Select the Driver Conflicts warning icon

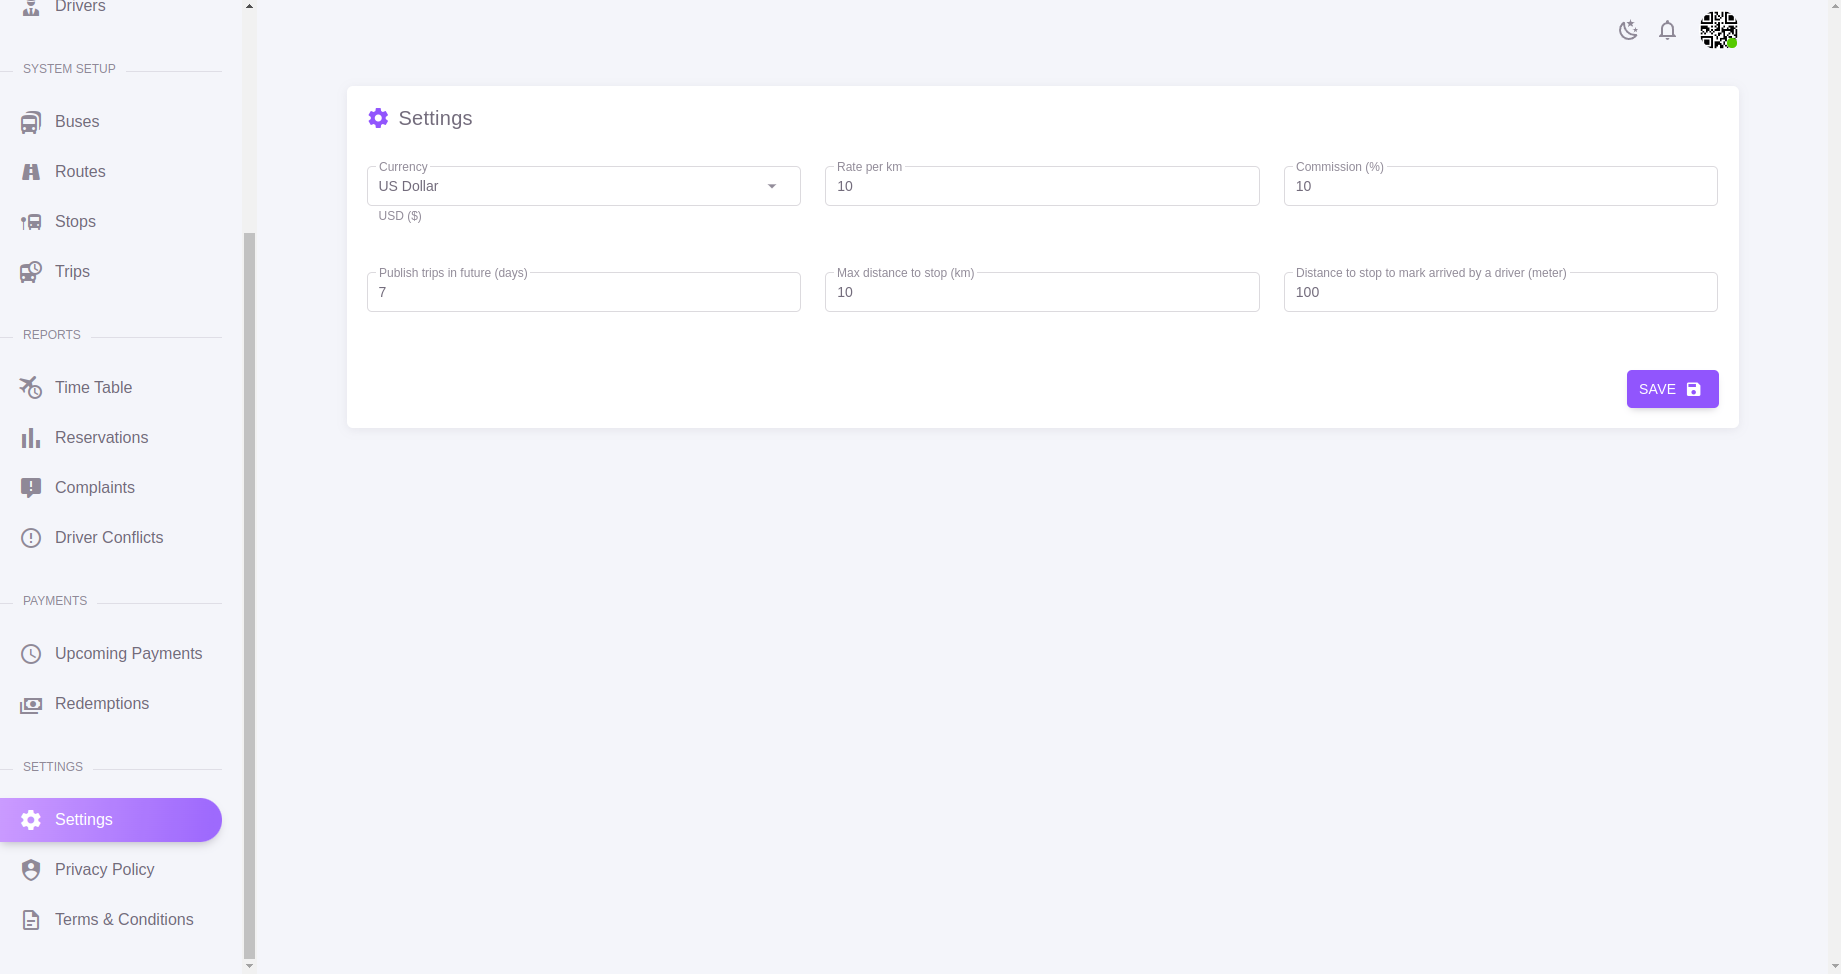[x=30, y=537]
